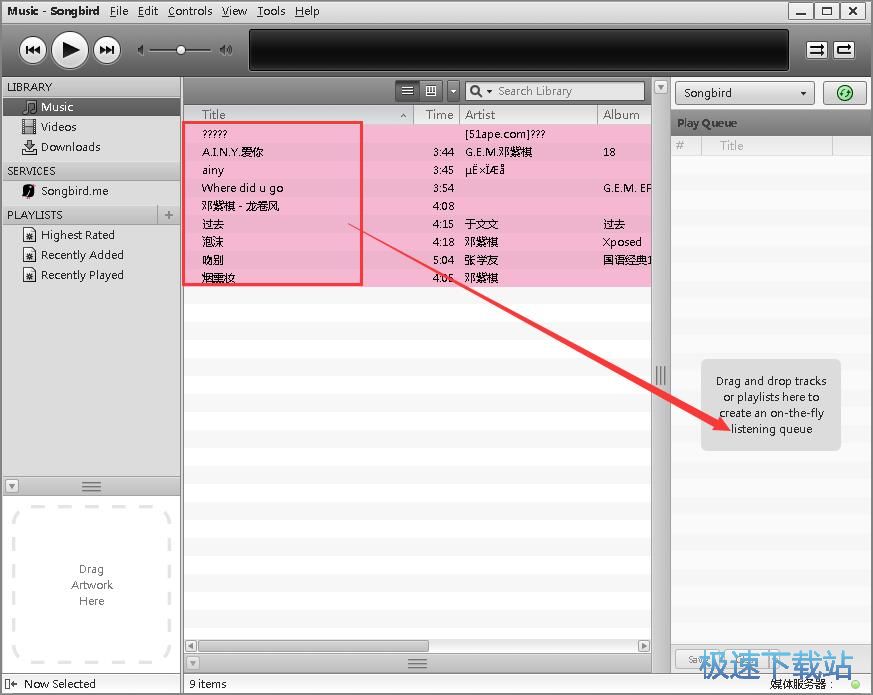The width and height of the screenshot is (873, 695).
Task: Start playback with the Play button
Action: click(70, 50)
